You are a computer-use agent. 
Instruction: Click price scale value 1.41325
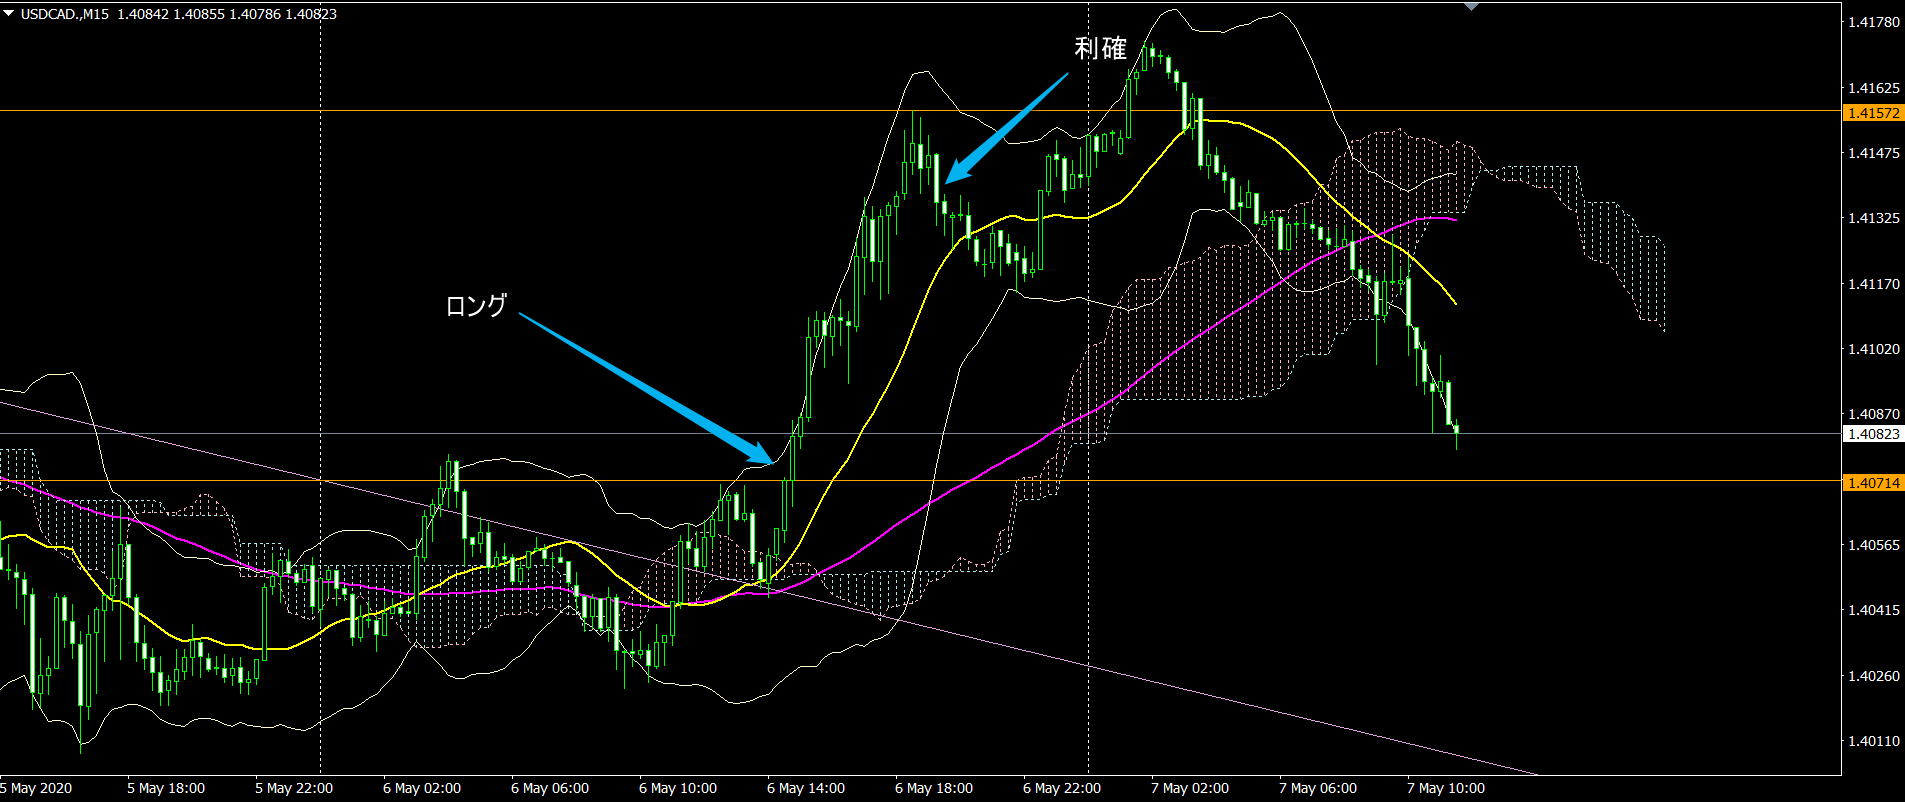point(1874,218)
